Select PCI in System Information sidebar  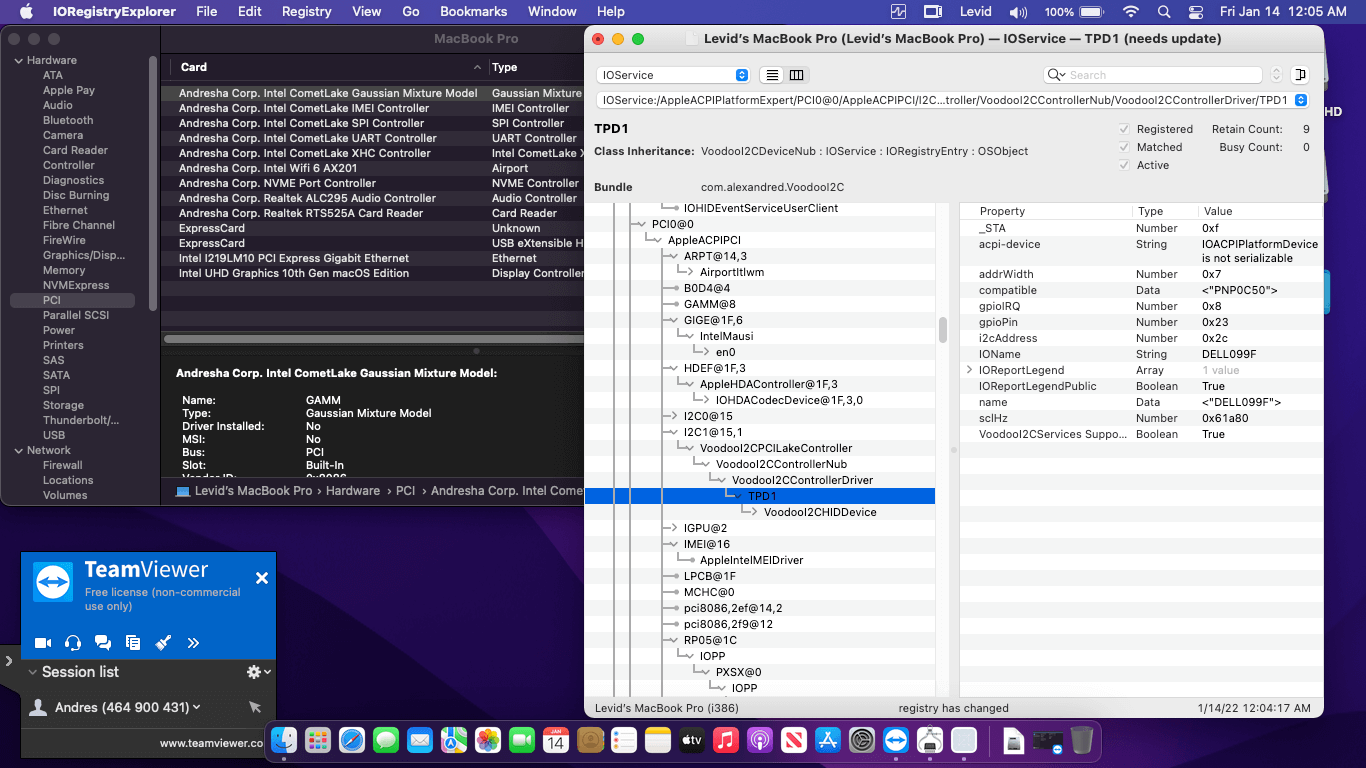(x=72, y=300)
